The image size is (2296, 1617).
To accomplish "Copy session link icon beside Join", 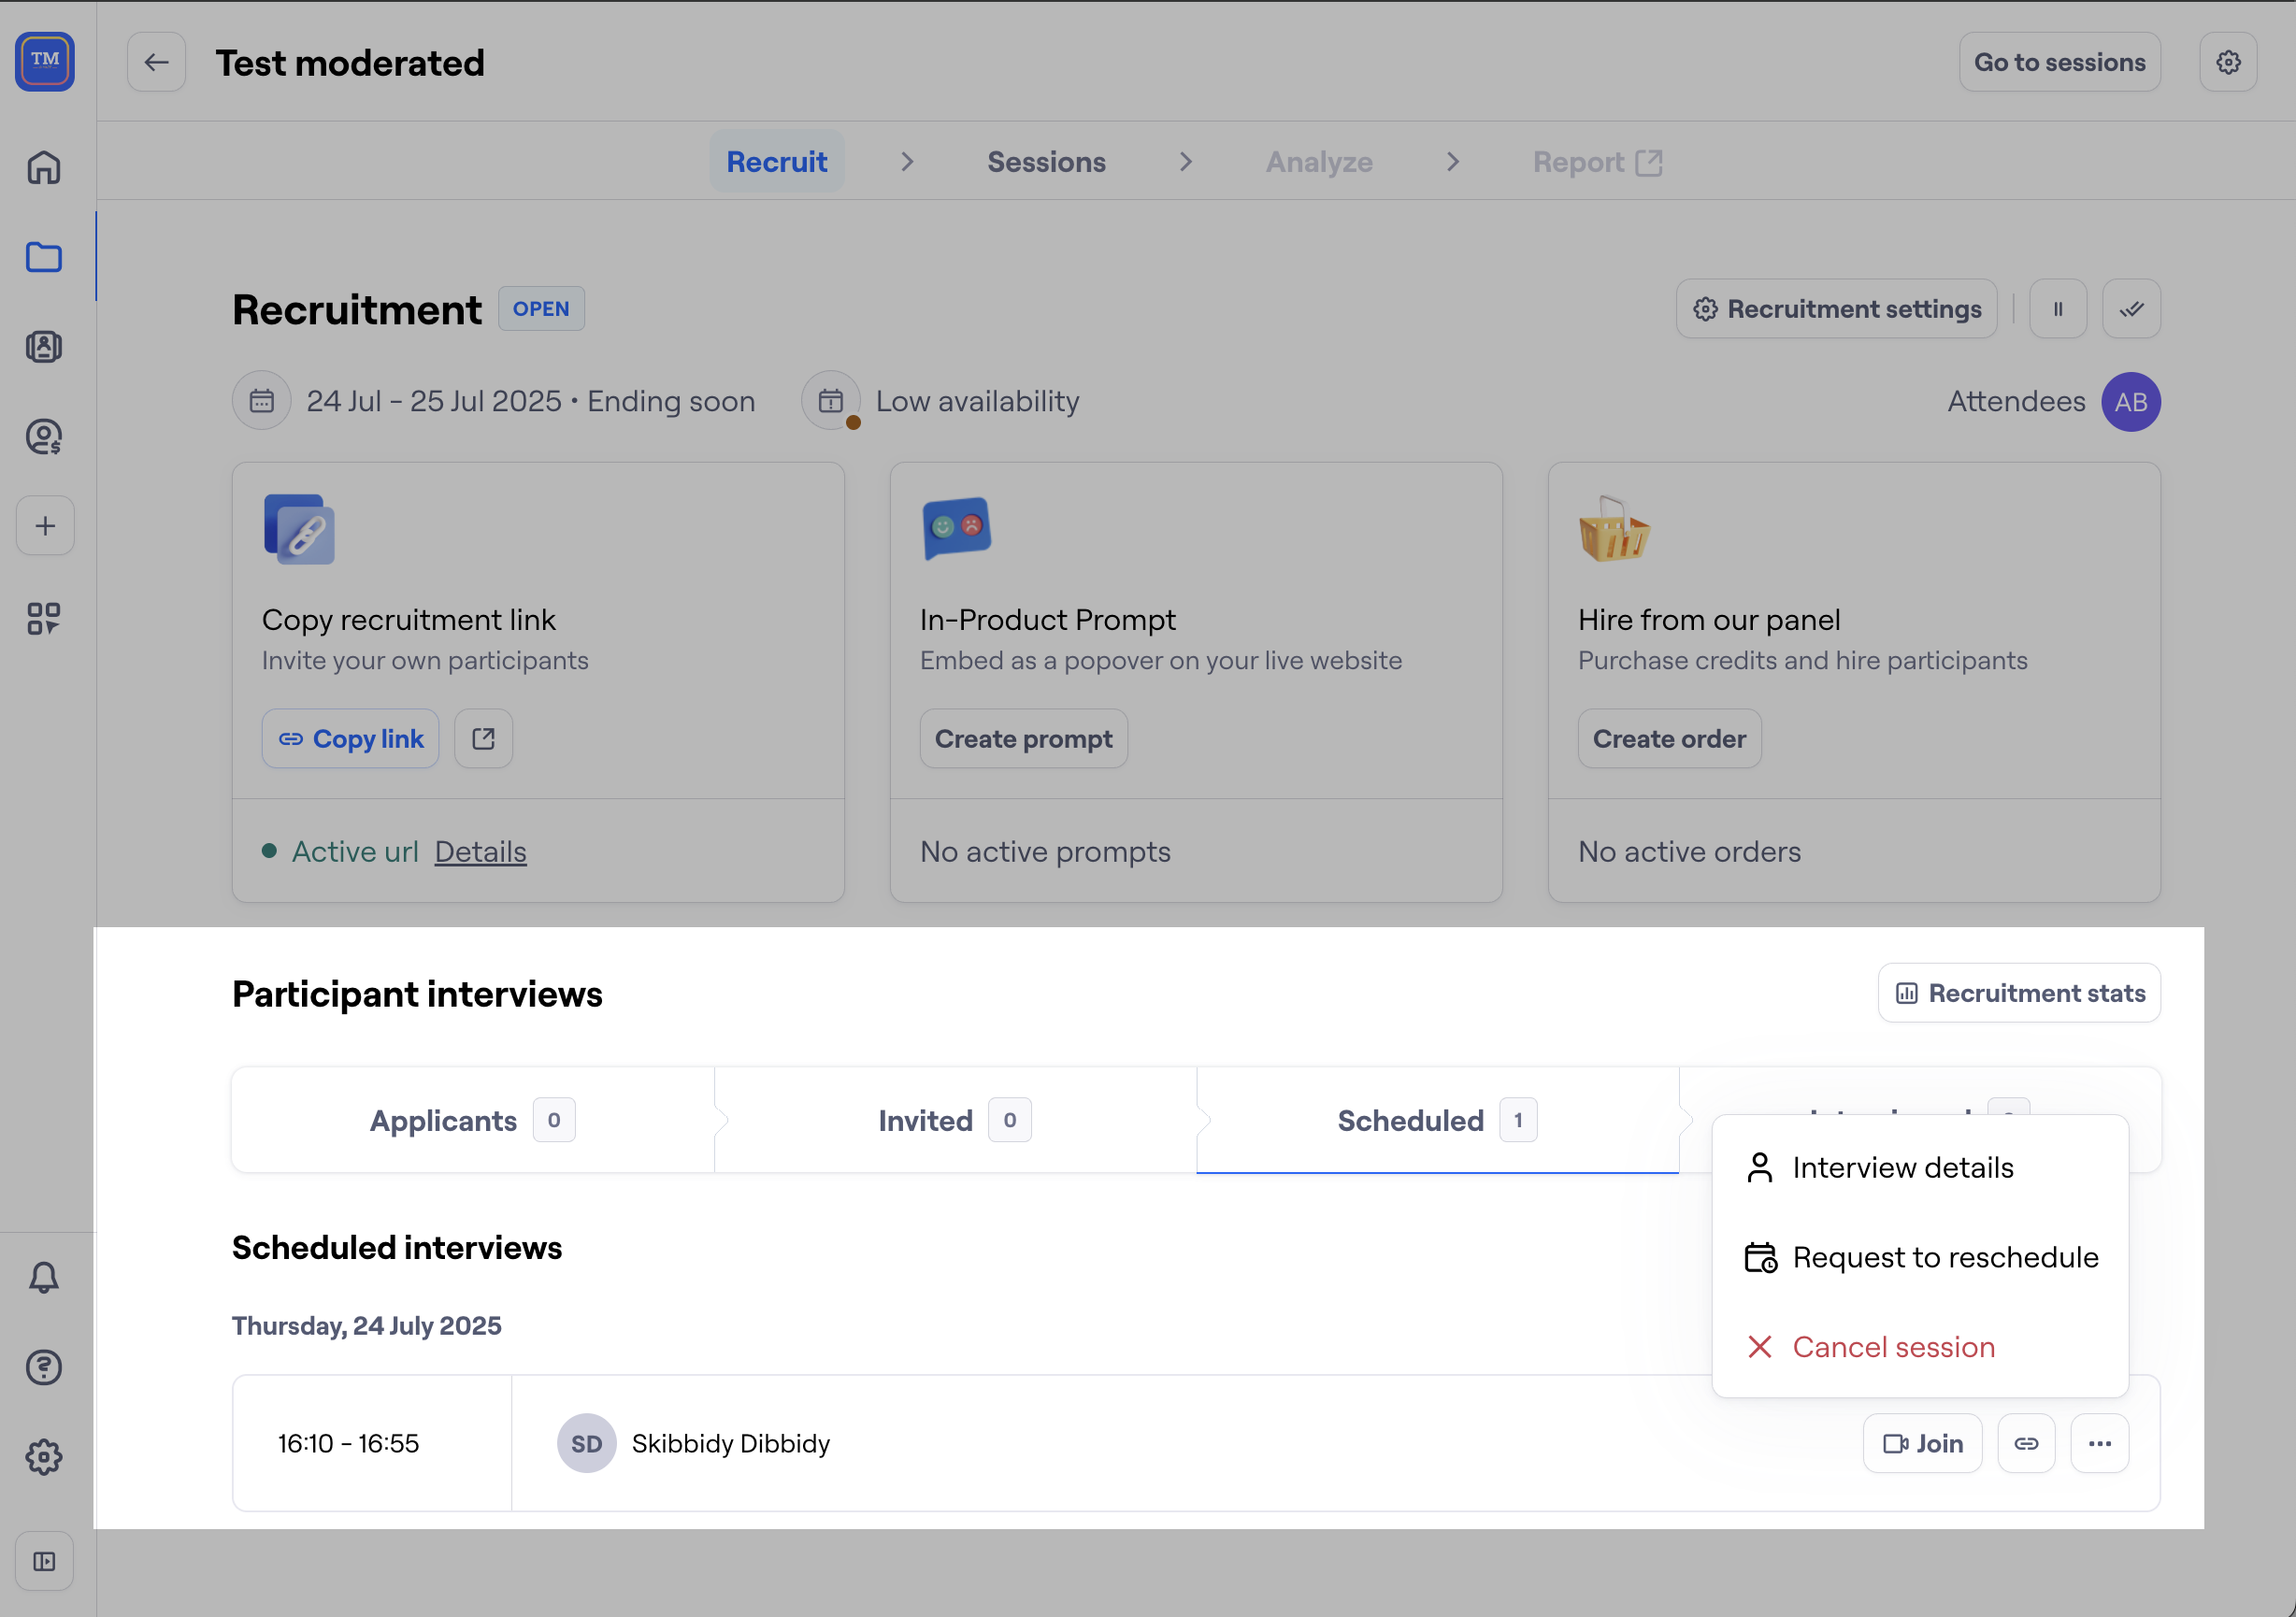I will 2025,1442.
